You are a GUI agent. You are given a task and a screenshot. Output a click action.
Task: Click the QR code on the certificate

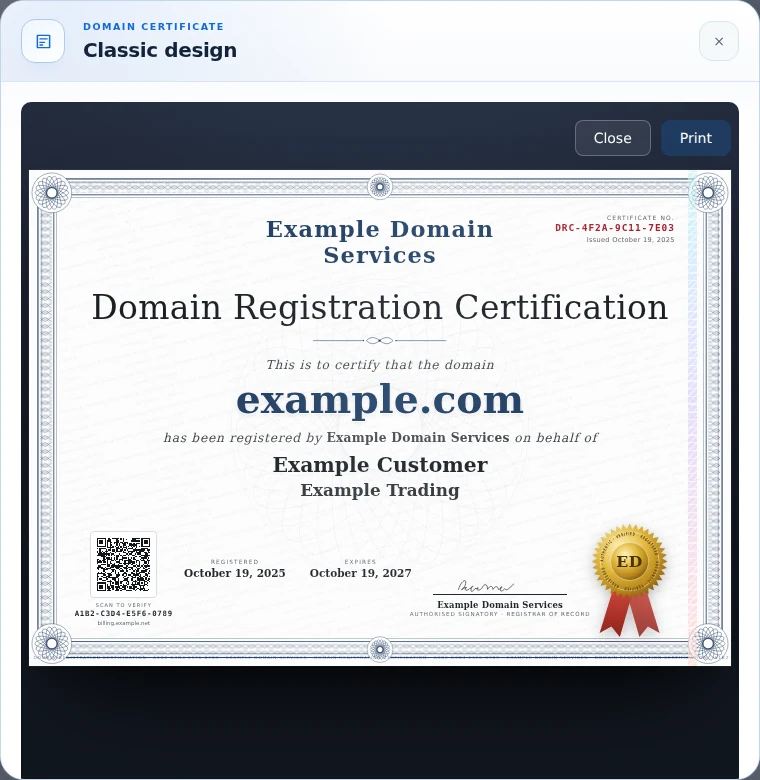point(123,564)
